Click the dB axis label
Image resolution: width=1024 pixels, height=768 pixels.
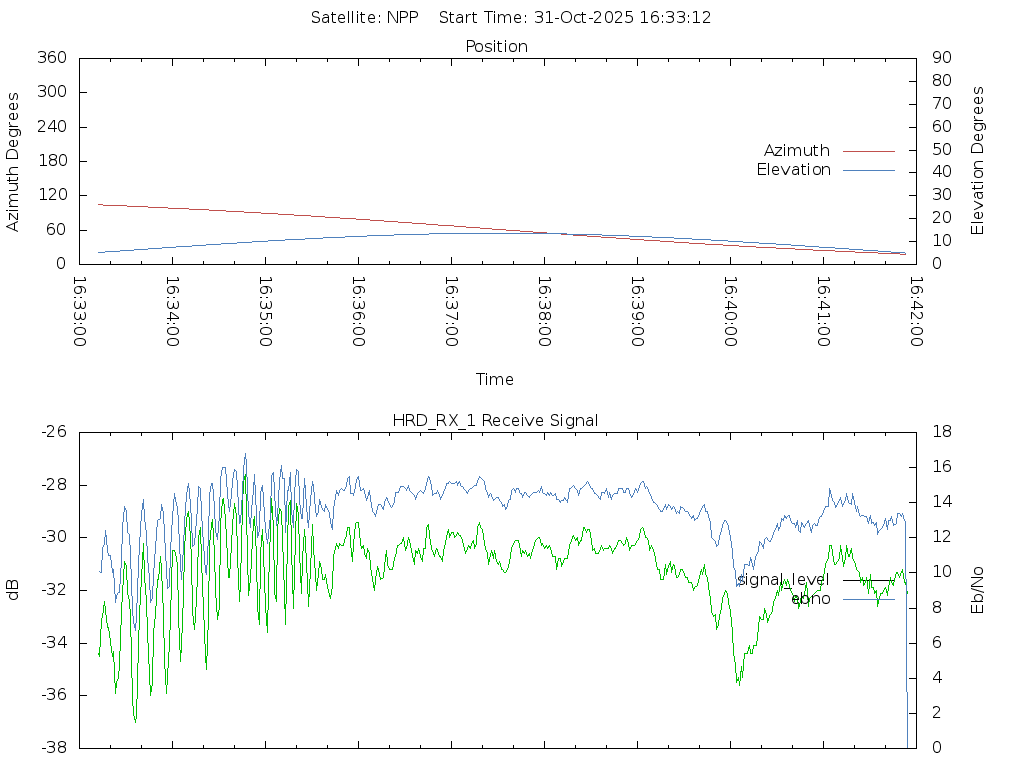coord(14,590)
